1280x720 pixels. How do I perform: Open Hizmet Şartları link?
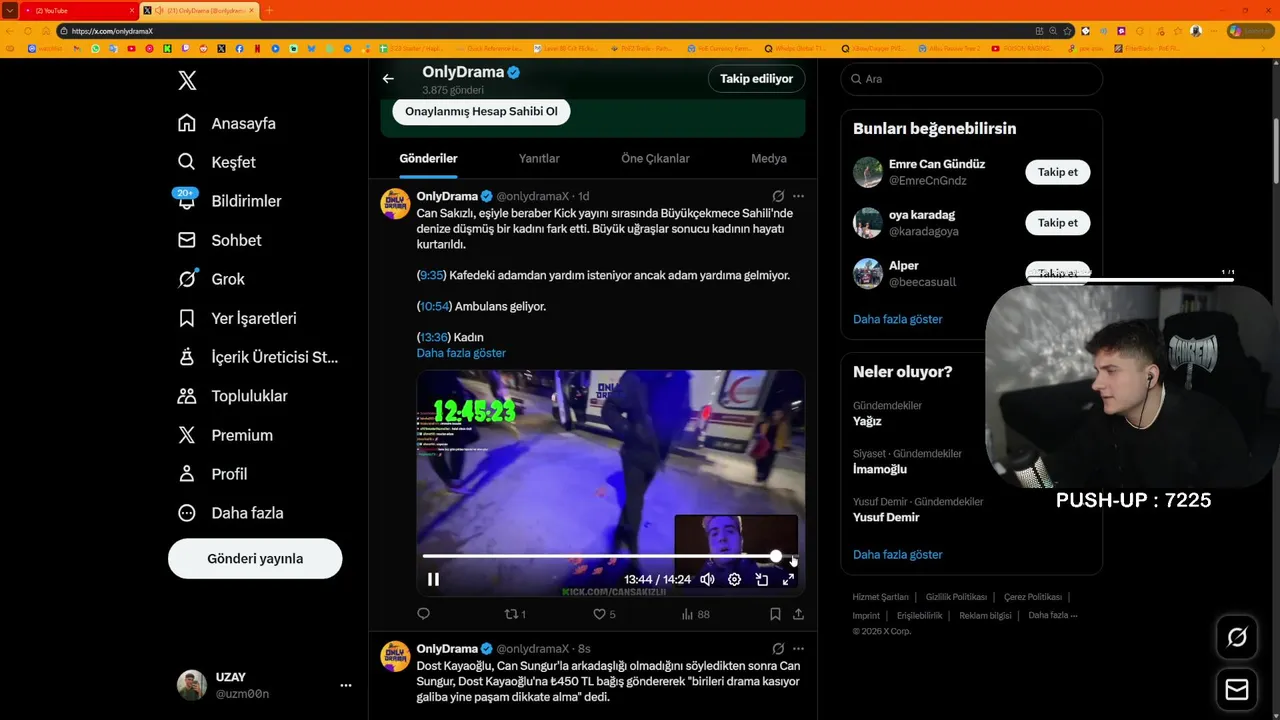pyautogui.click(x=880, y=597)
